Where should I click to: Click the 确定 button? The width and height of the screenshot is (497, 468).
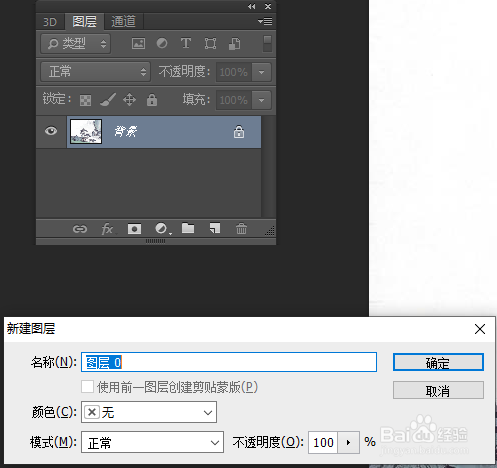click(438, 362)
